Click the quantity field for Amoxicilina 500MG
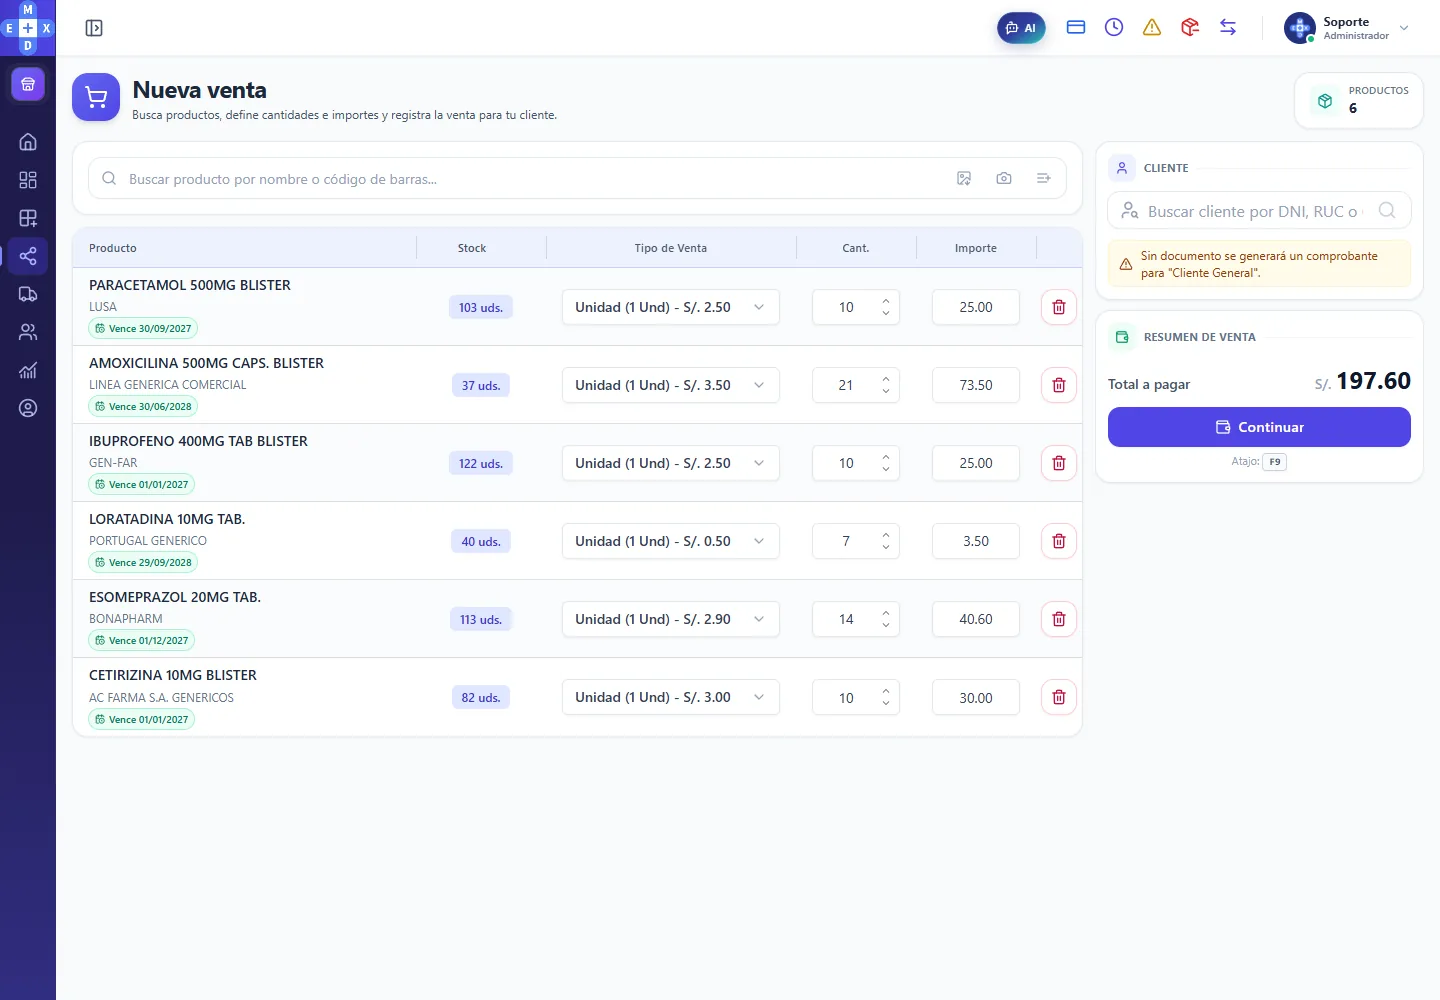This screenshot has width=1440, height=1000. pos(855,385)
